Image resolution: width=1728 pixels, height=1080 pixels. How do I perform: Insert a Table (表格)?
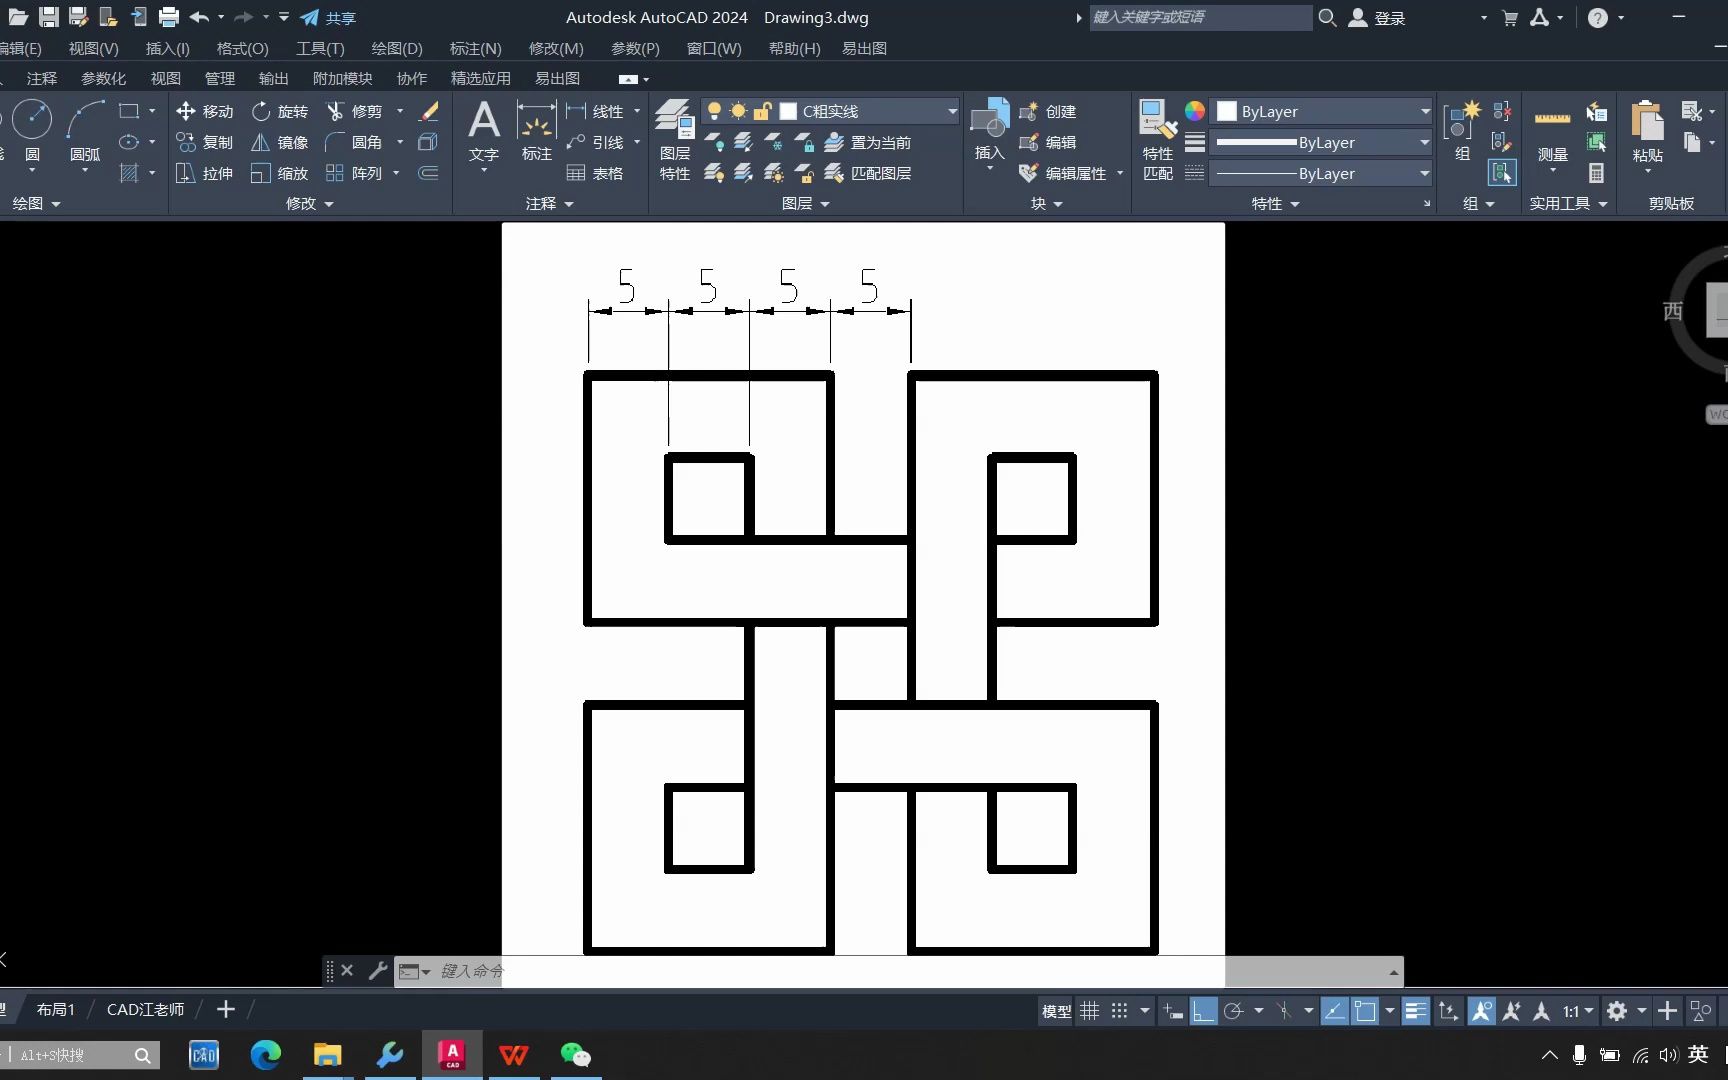tap(595, 173)
